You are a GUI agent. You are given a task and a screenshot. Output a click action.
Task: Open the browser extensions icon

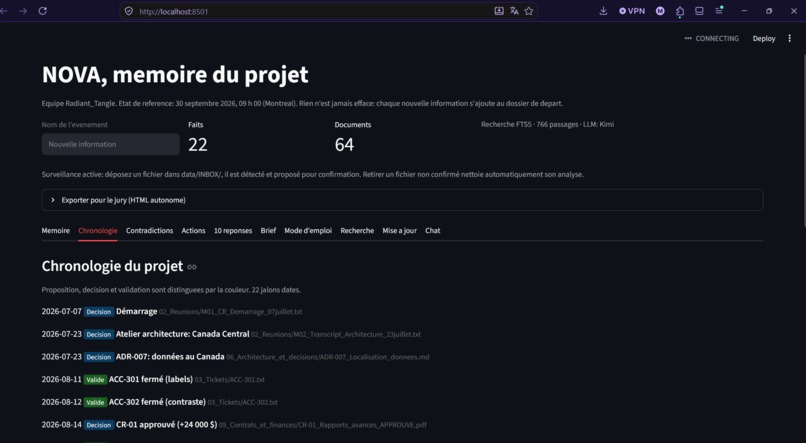click(680, 11)
